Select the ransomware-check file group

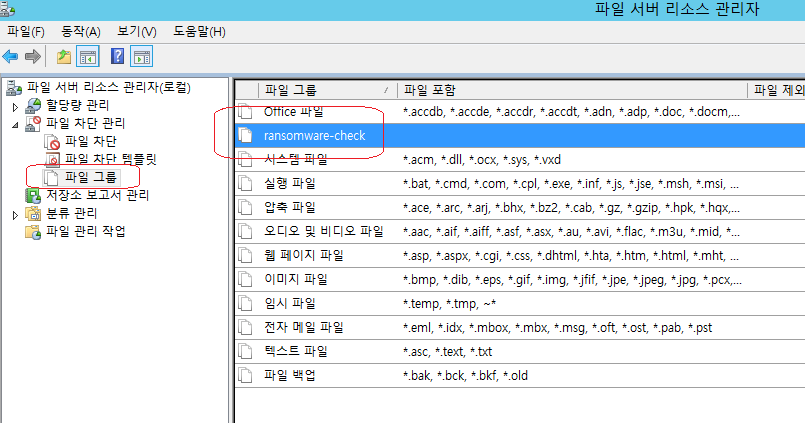315,136
